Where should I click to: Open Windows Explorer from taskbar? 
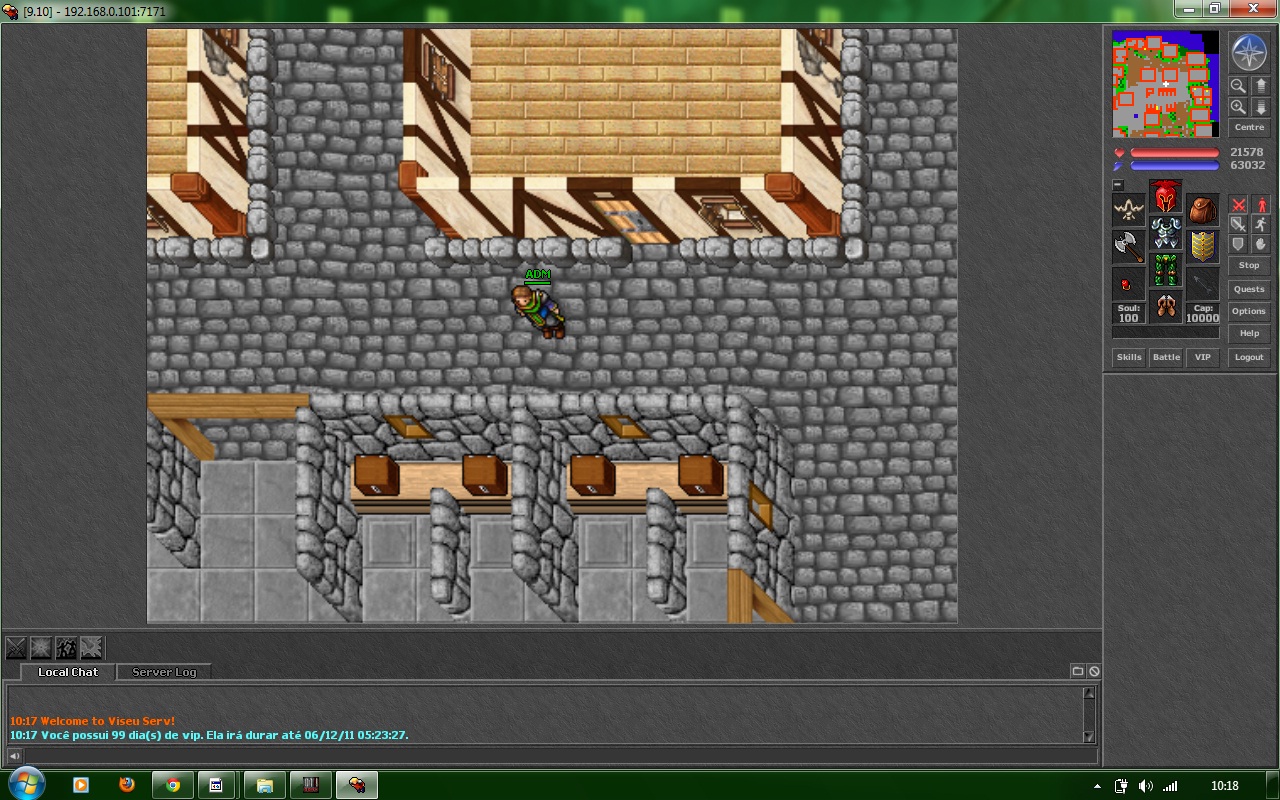coord(264,785)
